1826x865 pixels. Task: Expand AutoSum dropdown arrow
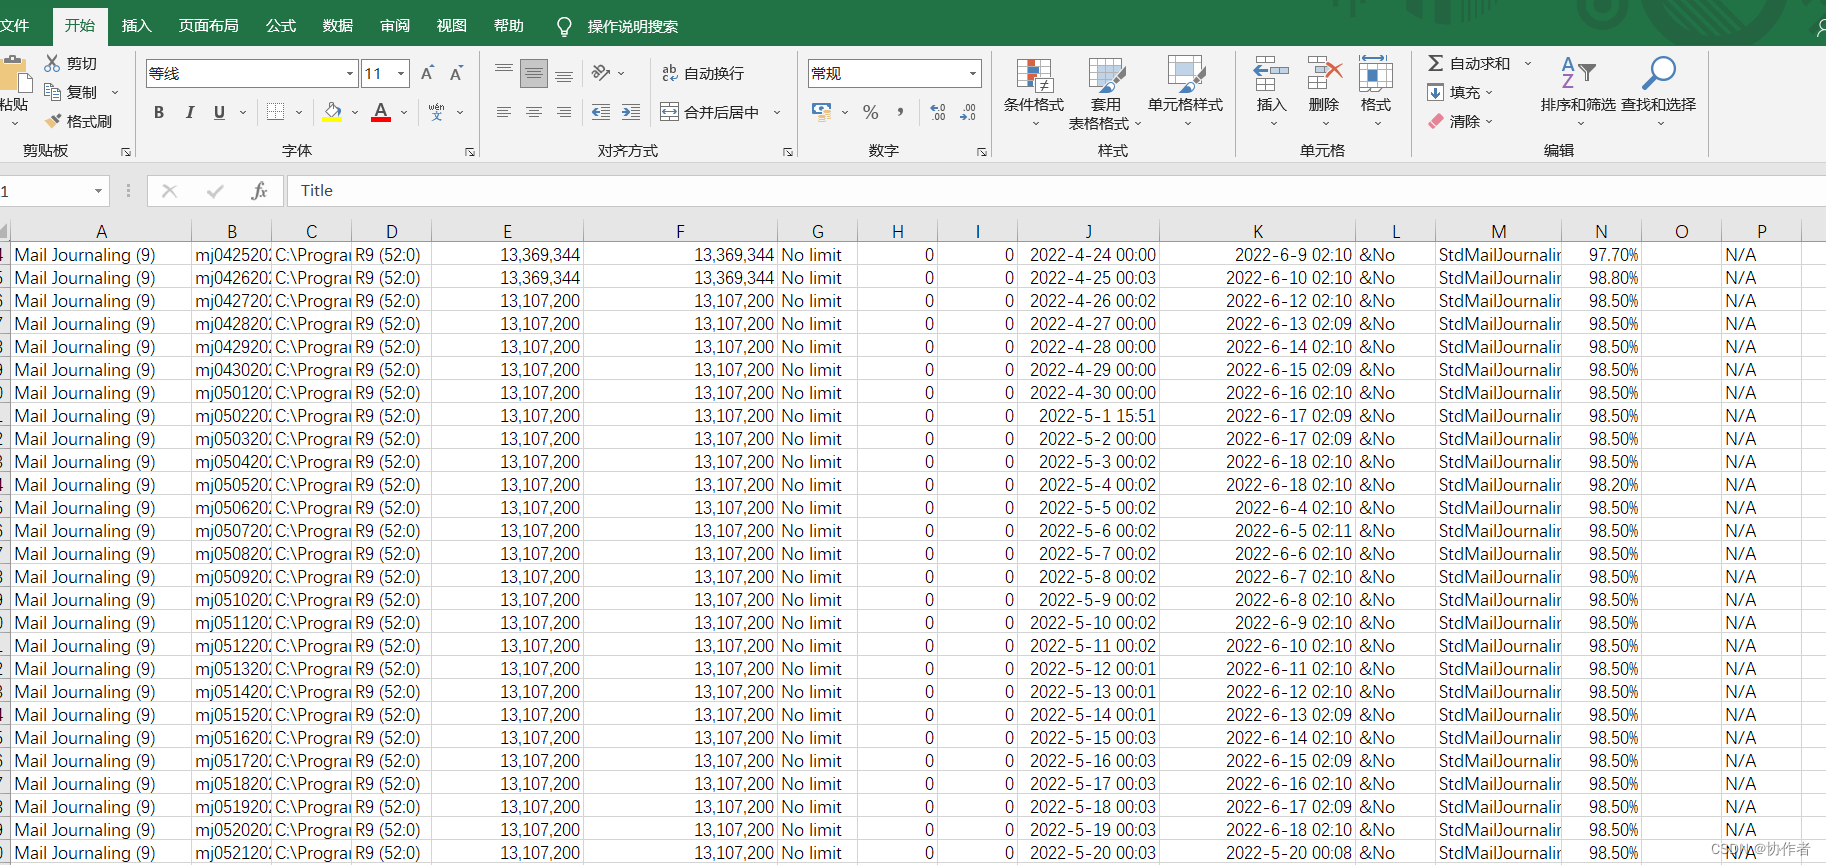coord(1528,63)
